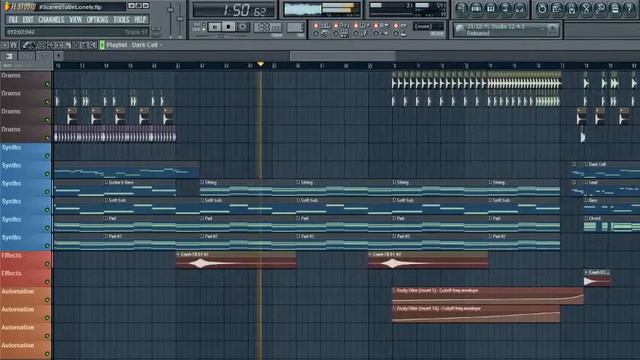Image resolution: width=640 pixels, height=360 pixels.
Task: Open the OPTIONS menu
Action: coord(98,20)
